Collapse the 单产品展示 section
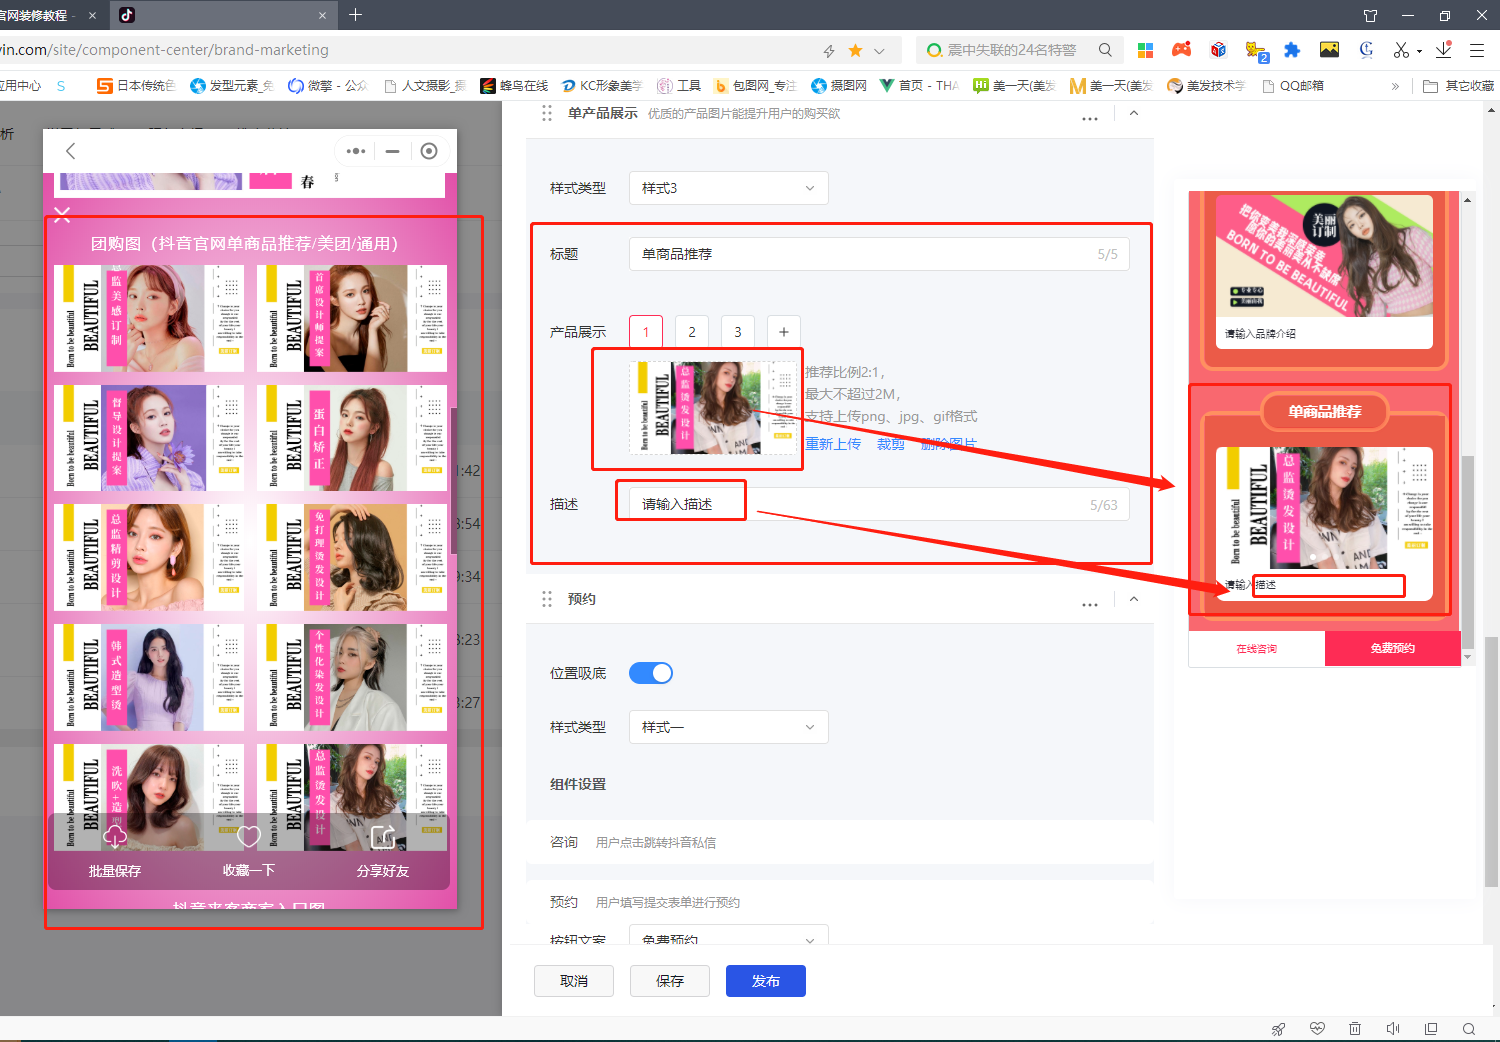The height and width of the screenshot is (1042, 1500). (x=1133, y=114)
